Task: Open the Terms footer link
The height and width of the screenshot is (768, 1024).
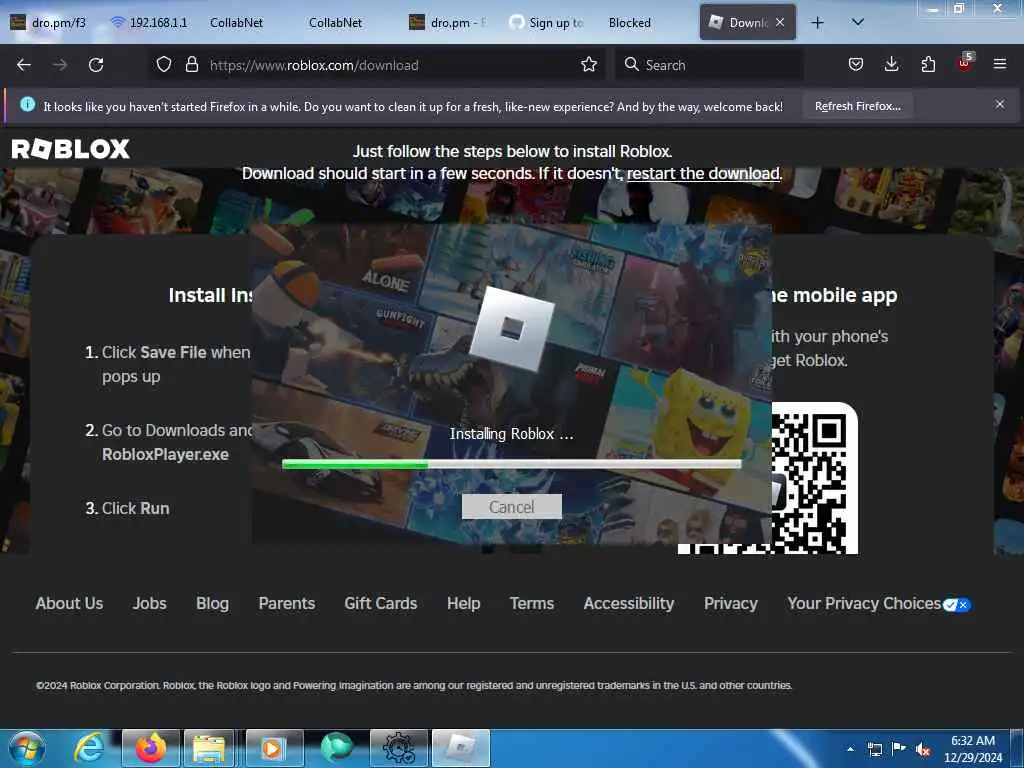Action: click(x=532, y=603)
